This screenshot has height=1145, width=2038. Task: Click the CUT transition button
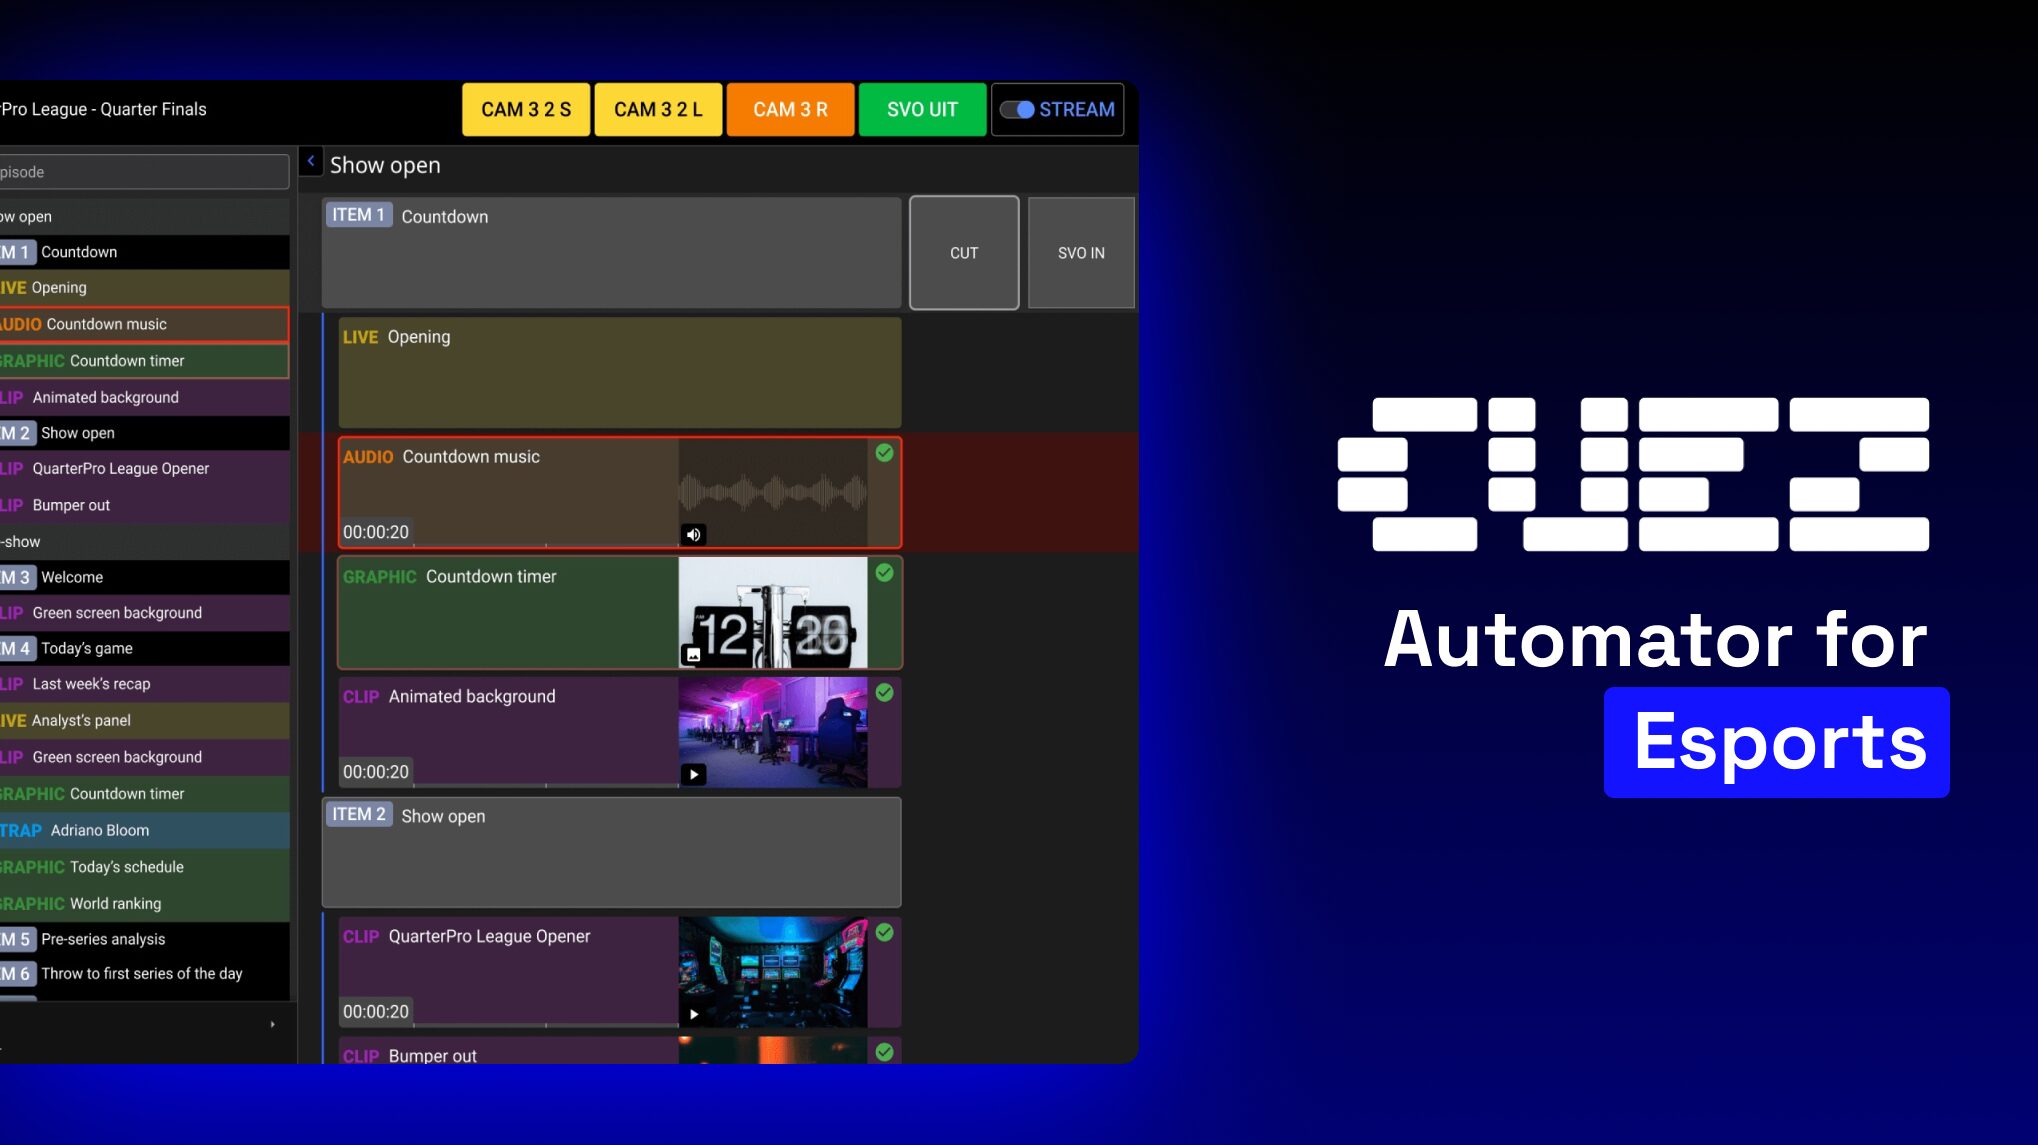(x=964, y=253)
